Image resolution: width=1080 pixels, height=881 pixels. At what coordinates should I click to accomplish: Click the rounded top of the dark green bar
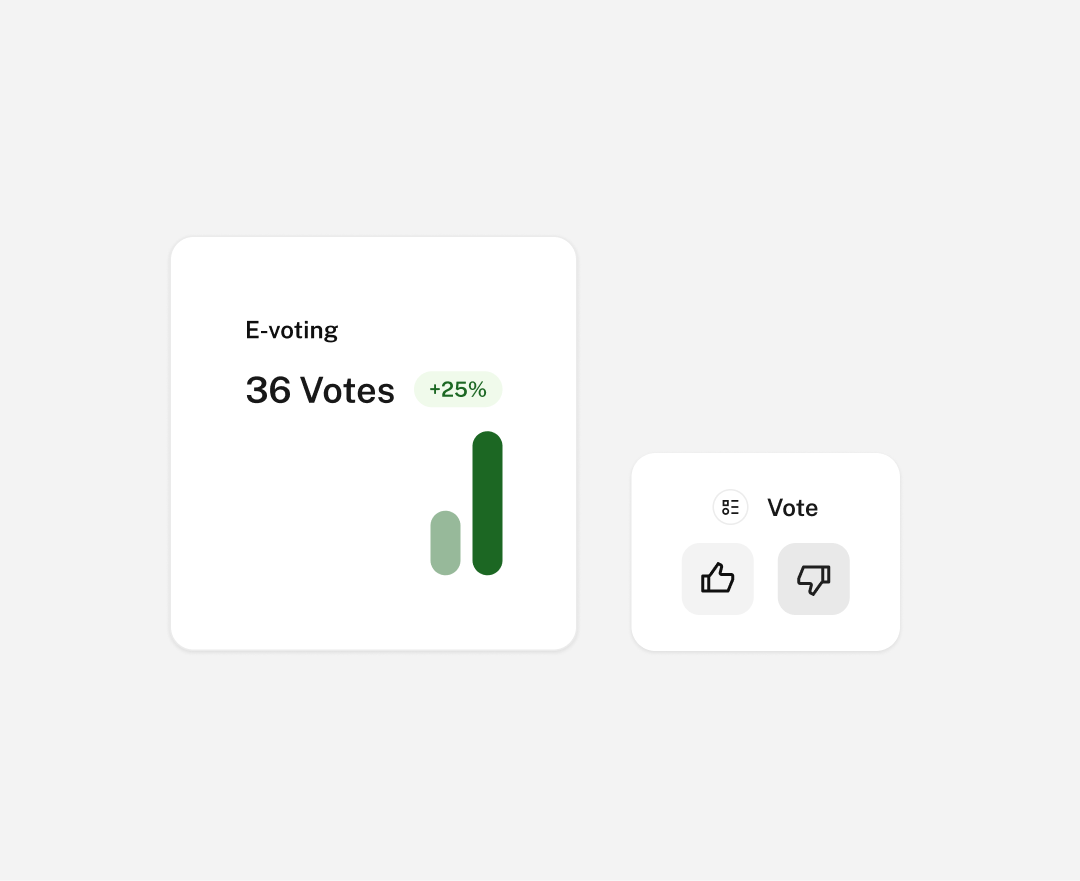[487, 442]
